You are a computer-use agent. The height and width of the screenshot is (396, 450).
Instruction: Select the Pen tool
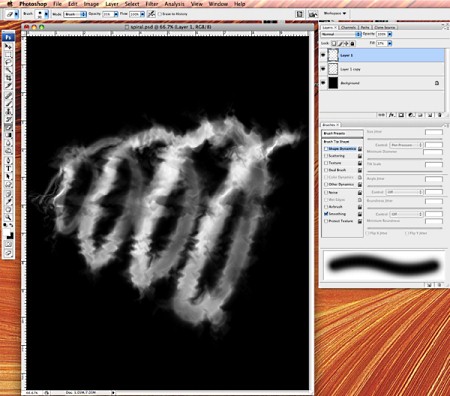[8, 161]
